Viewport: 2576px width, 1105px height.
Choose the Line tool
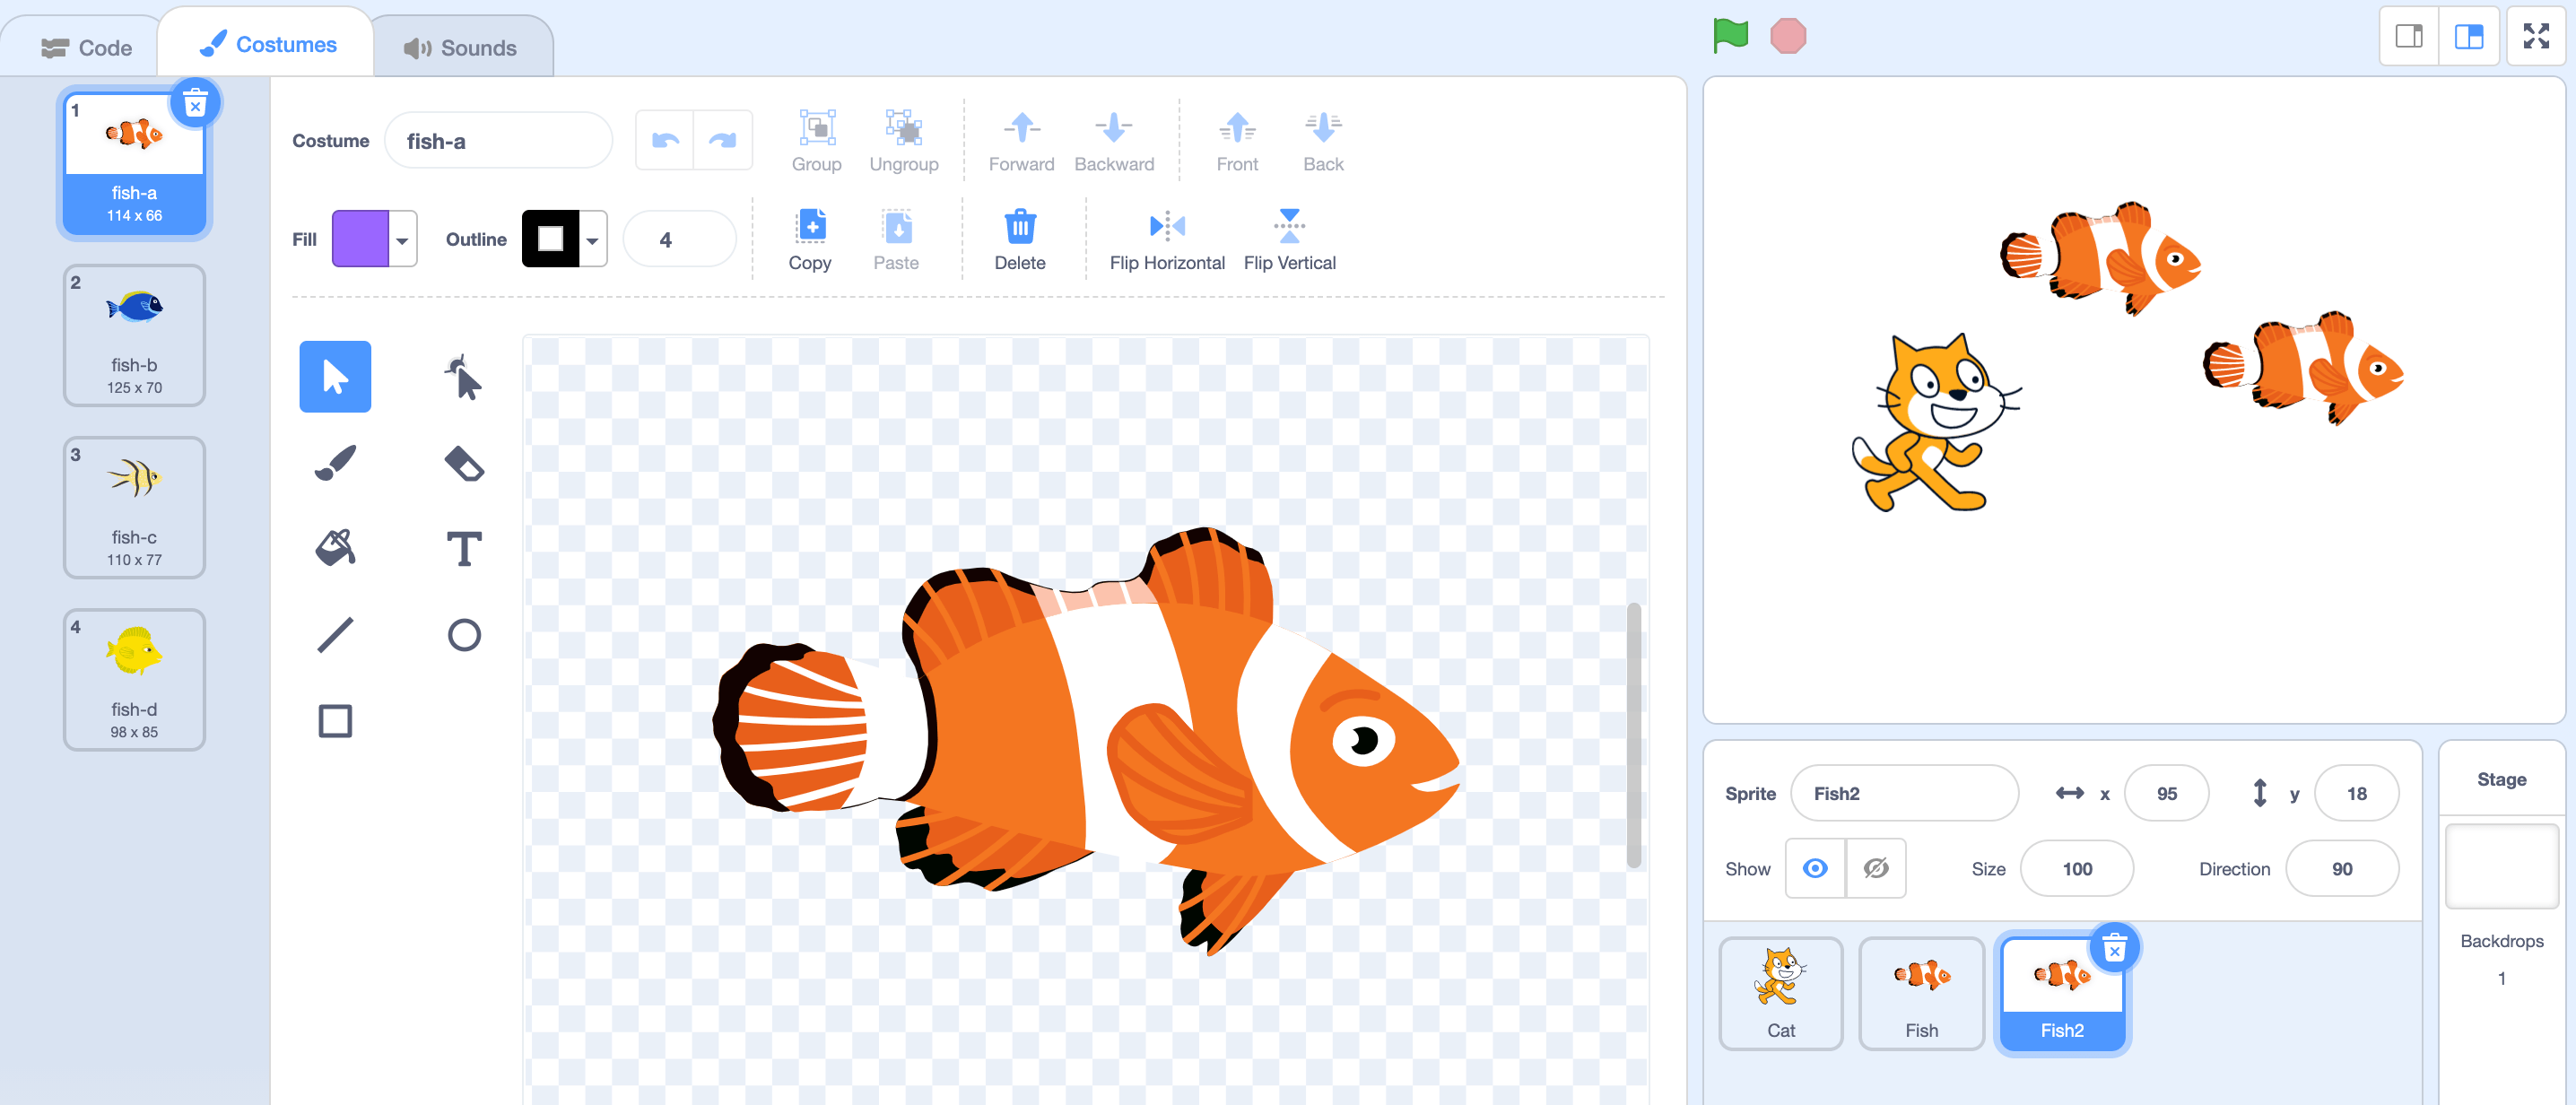coord(335,634)
